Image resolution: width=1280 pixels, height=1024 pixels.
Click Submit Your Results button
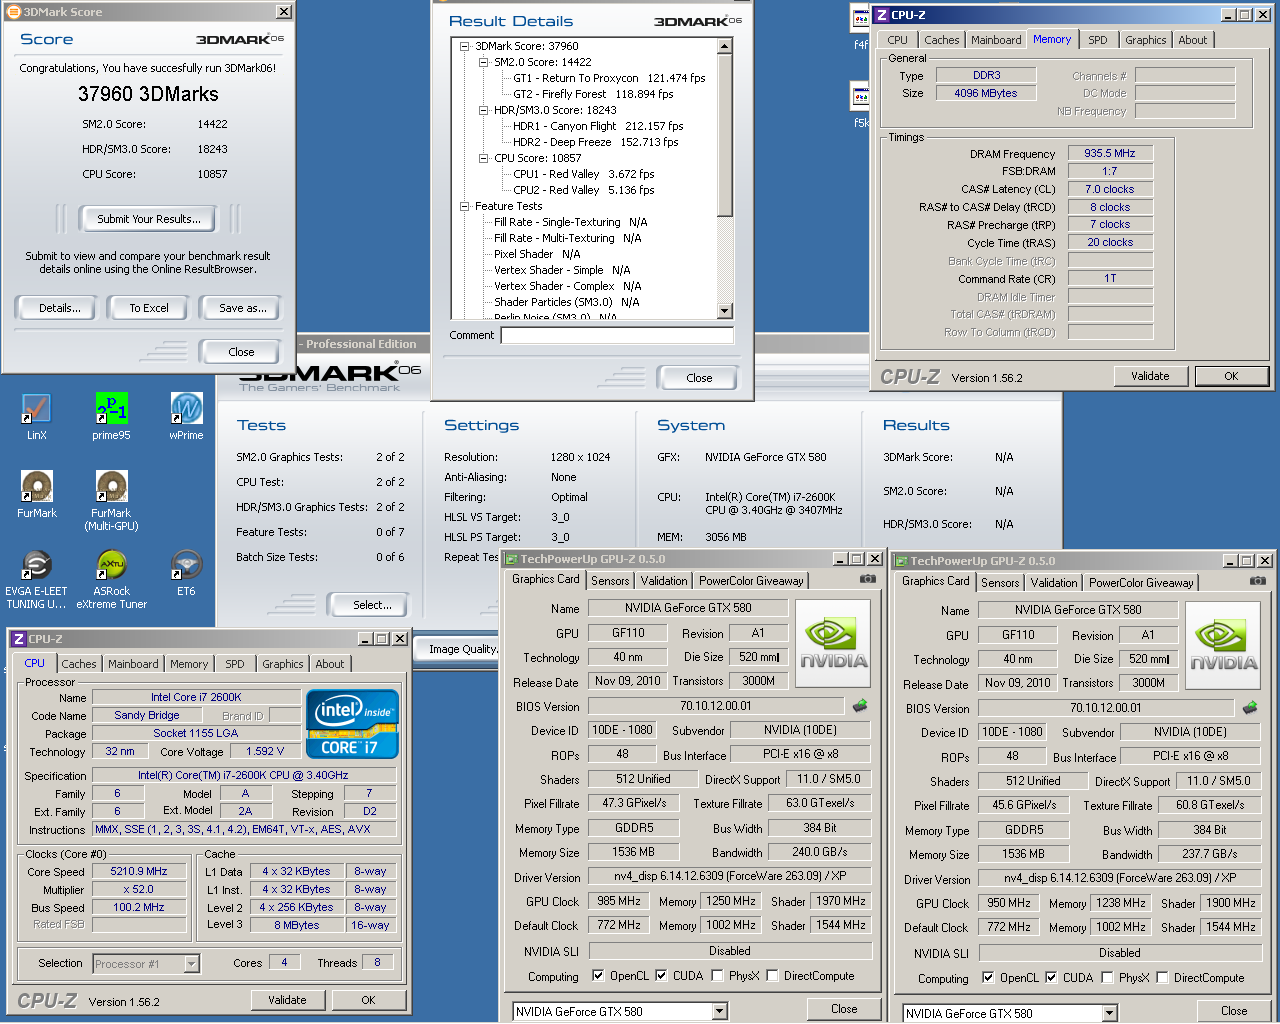tap(149, 219)
